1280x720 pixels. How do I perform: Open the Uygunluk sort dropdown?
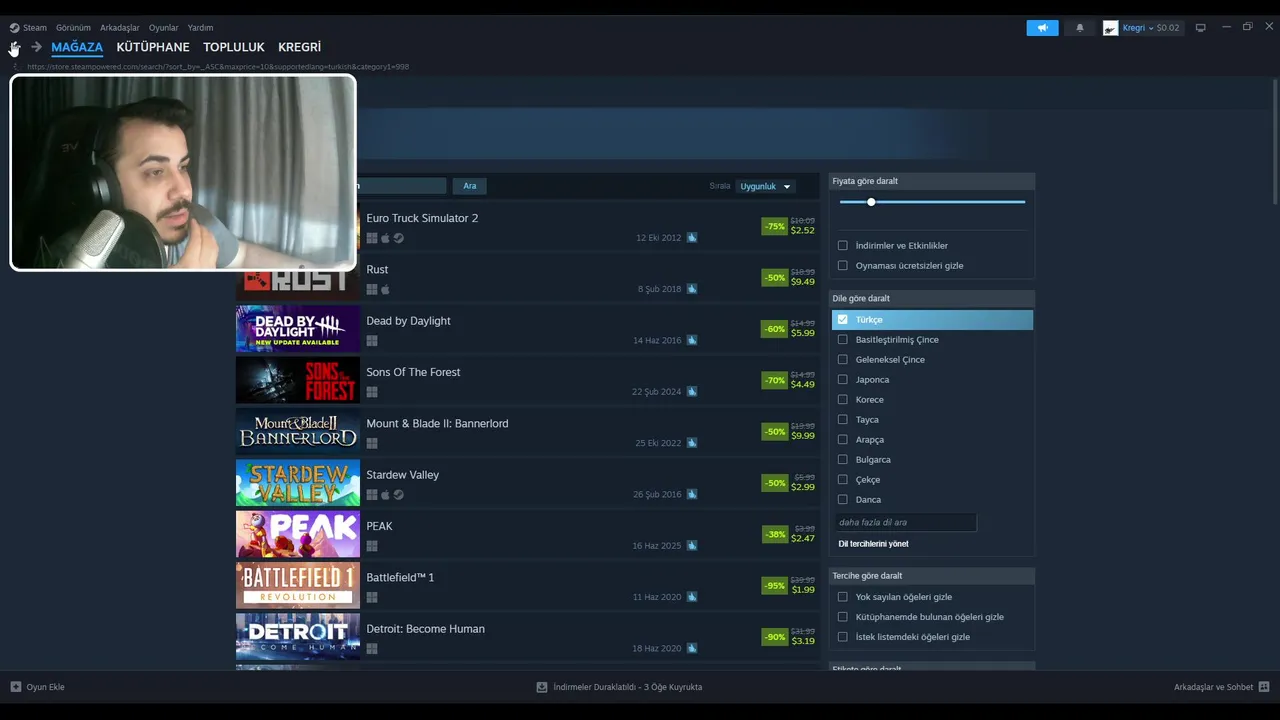[x=765, y=186]
